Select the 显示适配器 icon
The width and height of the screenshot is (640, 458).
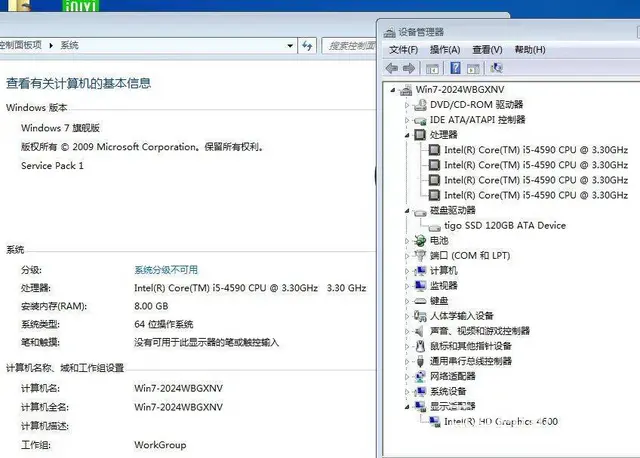point(420,406)
